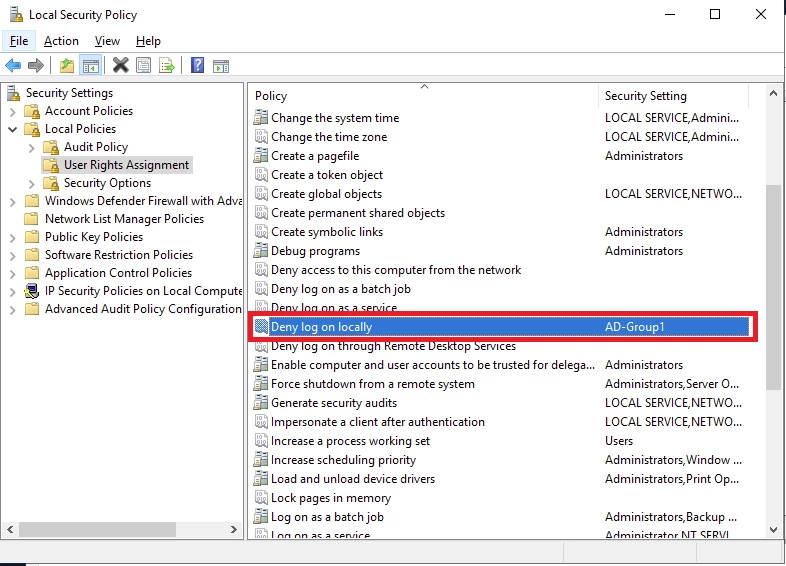Expand the Account Policies node
Image resolution: width=786 pixels, height=566 pixels.
13,111
